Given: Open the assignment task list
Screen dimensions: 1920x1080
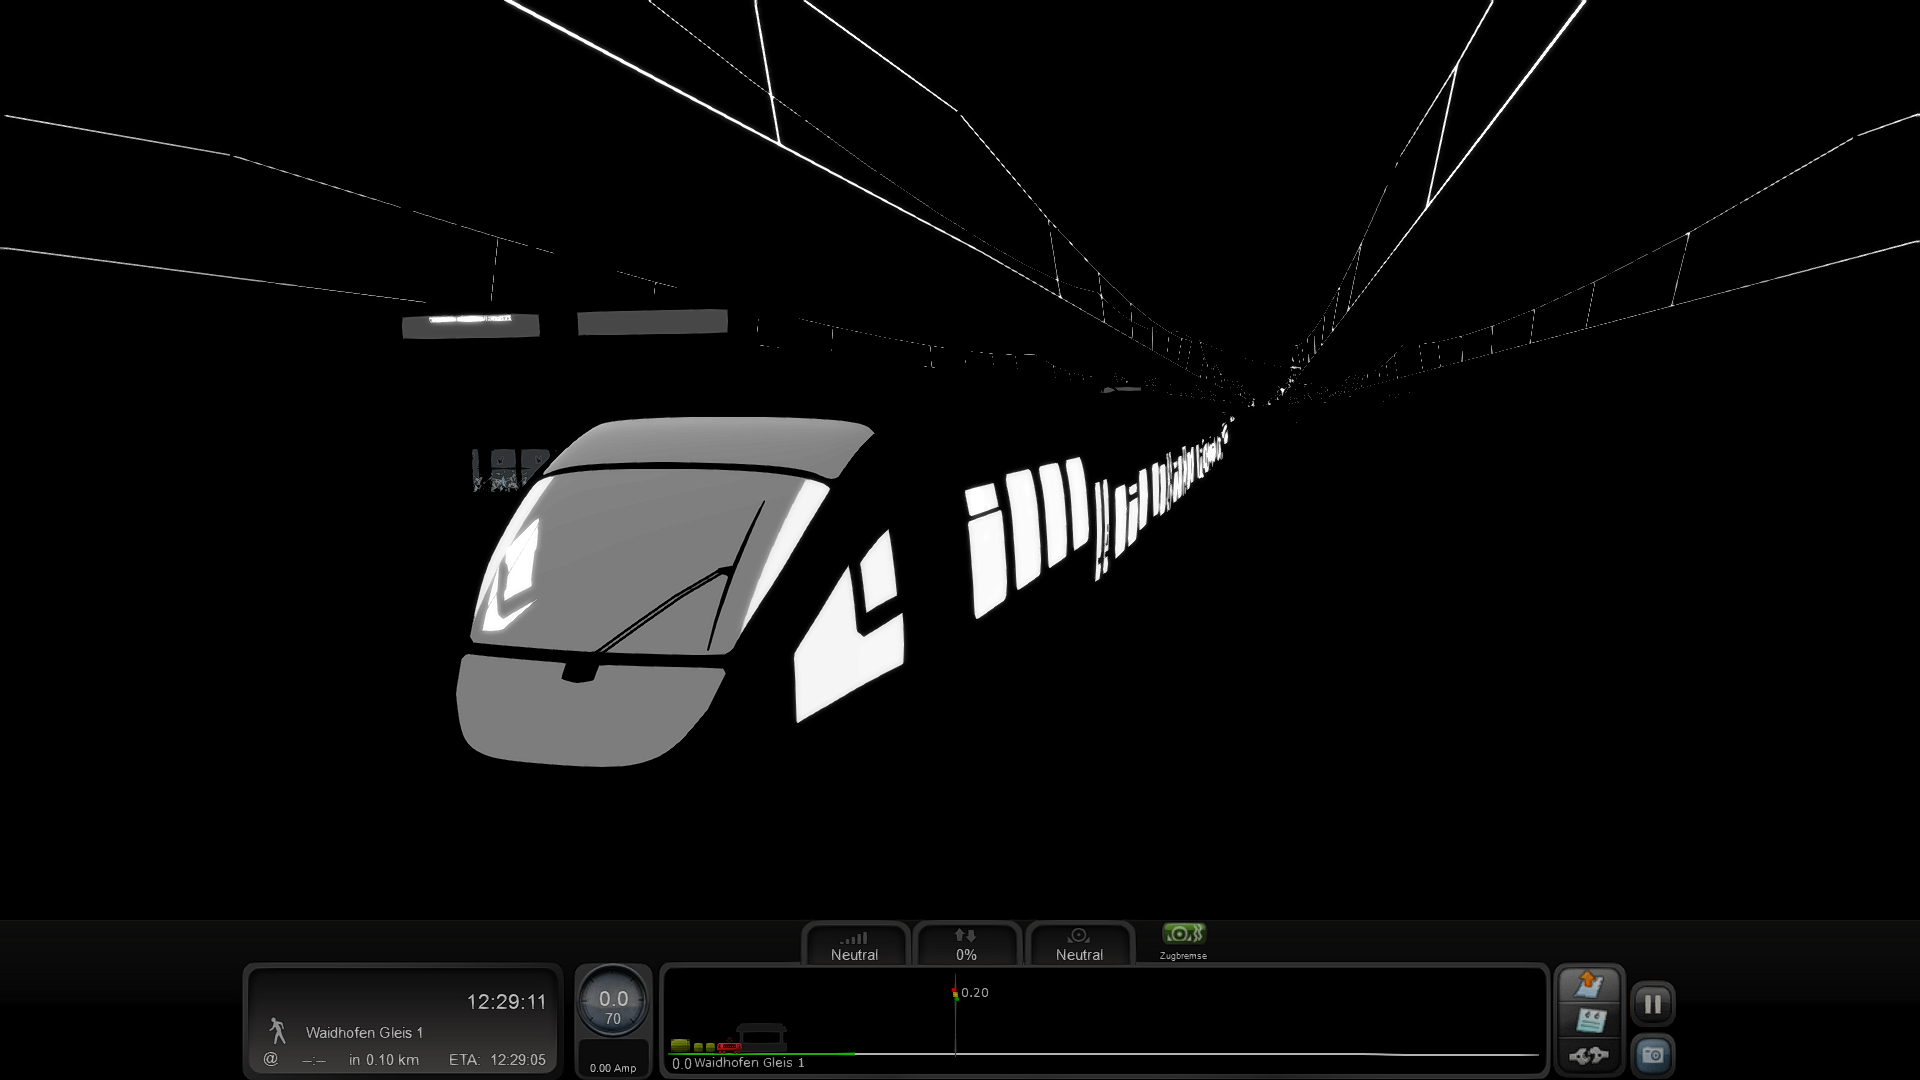Looking at the screenshot, I should (x=1589, y=1021).
